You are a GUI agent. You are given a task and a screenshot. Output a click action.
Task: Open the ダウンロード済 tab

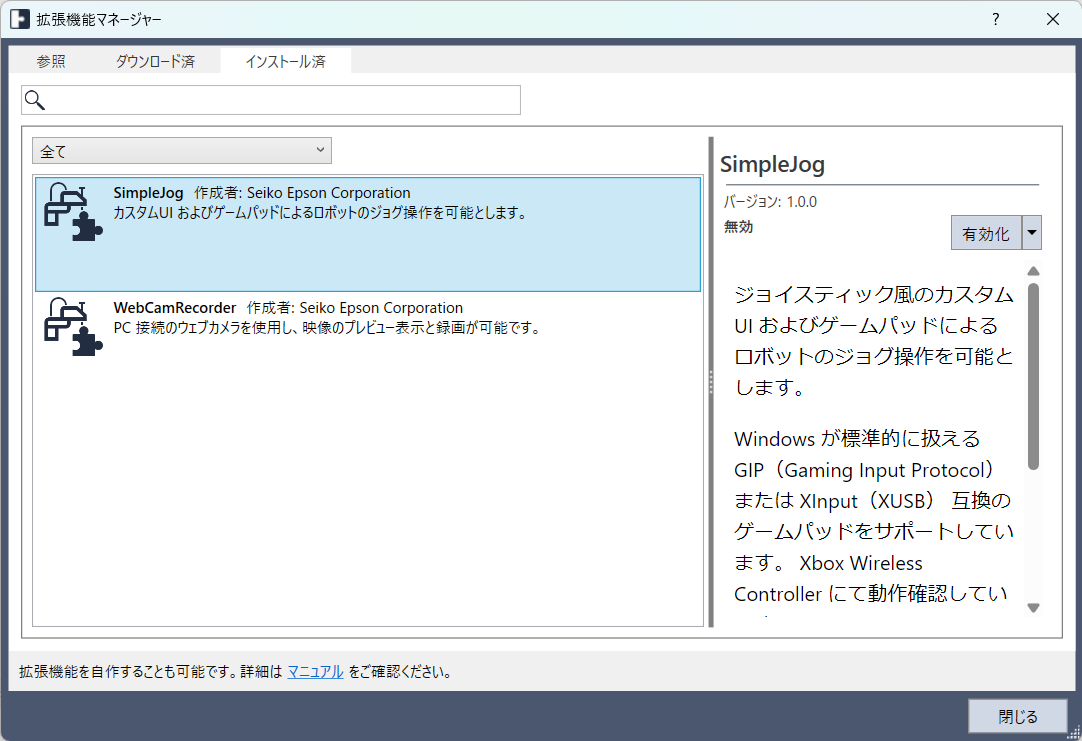tap(155, 61)
